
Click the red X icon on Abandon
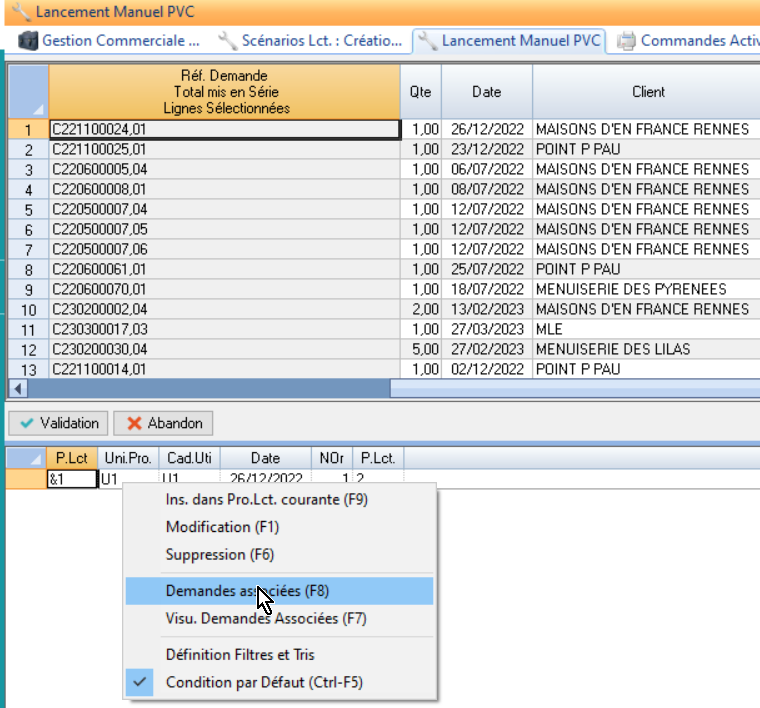pos(134,423)
